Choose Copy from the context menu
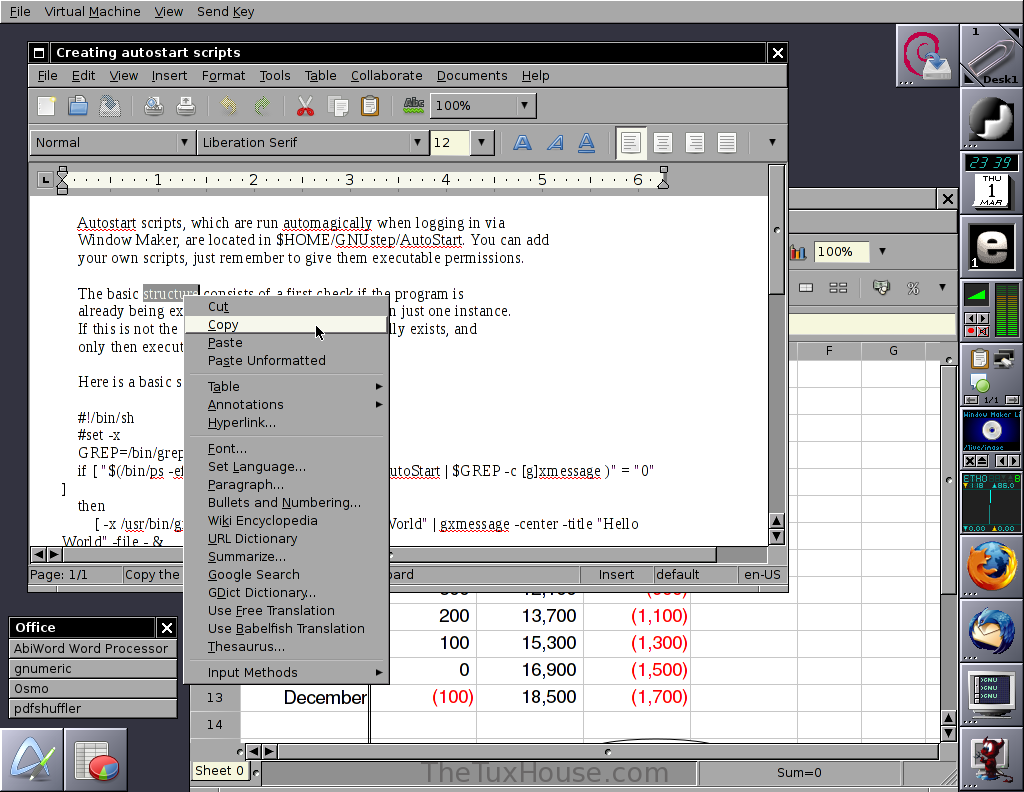Screen dimensions: 1024x792 pos(224,325)
